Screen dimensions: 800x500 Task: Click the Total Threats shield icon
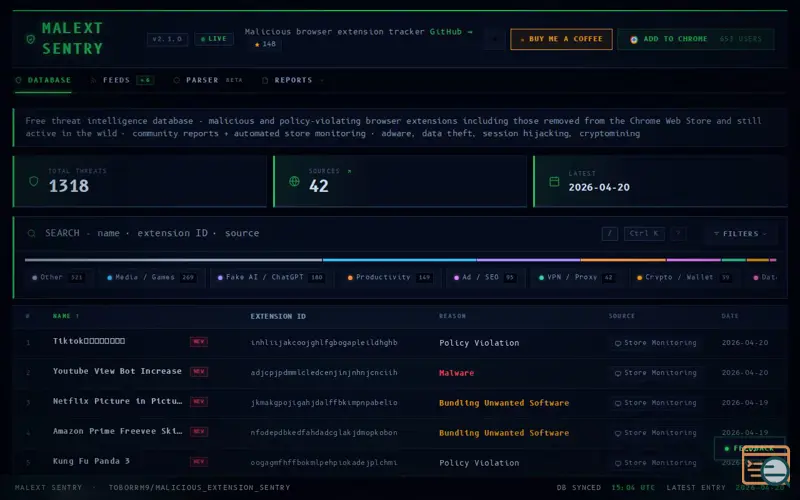34,181
